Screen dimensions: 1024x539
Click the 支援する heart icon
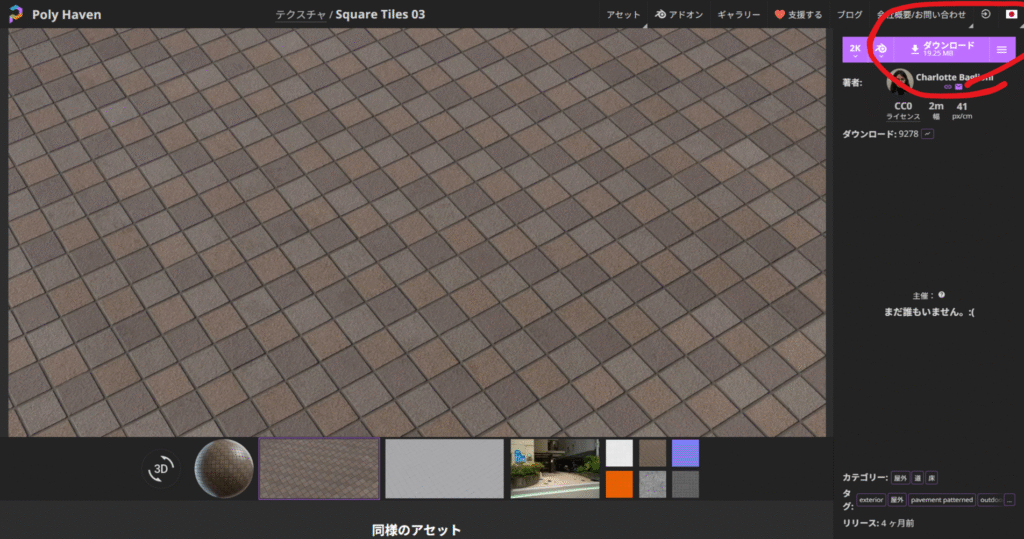pos(779,14)
